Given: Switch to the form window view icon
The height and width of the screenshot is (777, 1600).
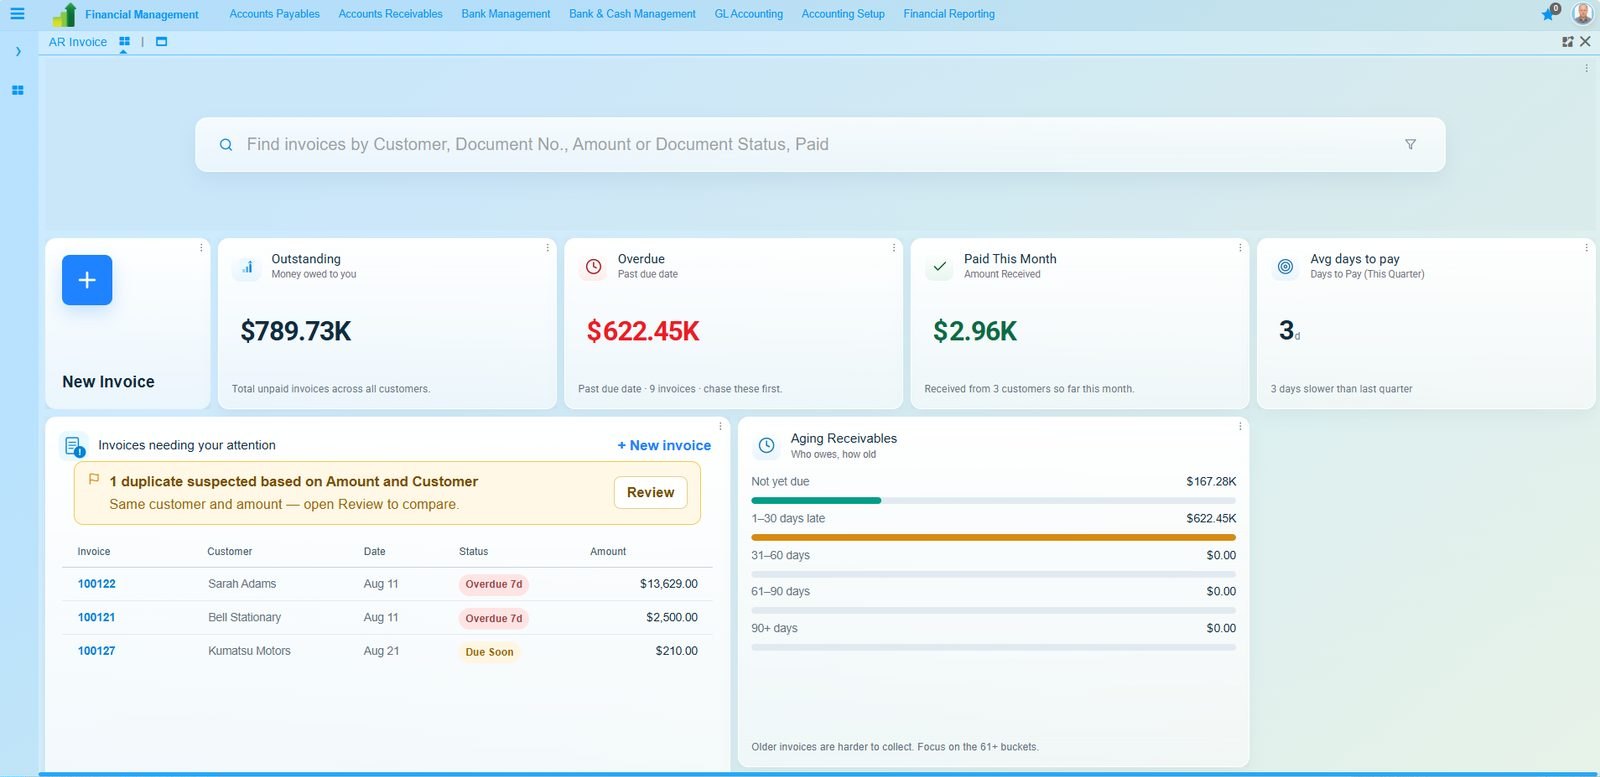Looking at the screenshot, I should coord(161,42).
